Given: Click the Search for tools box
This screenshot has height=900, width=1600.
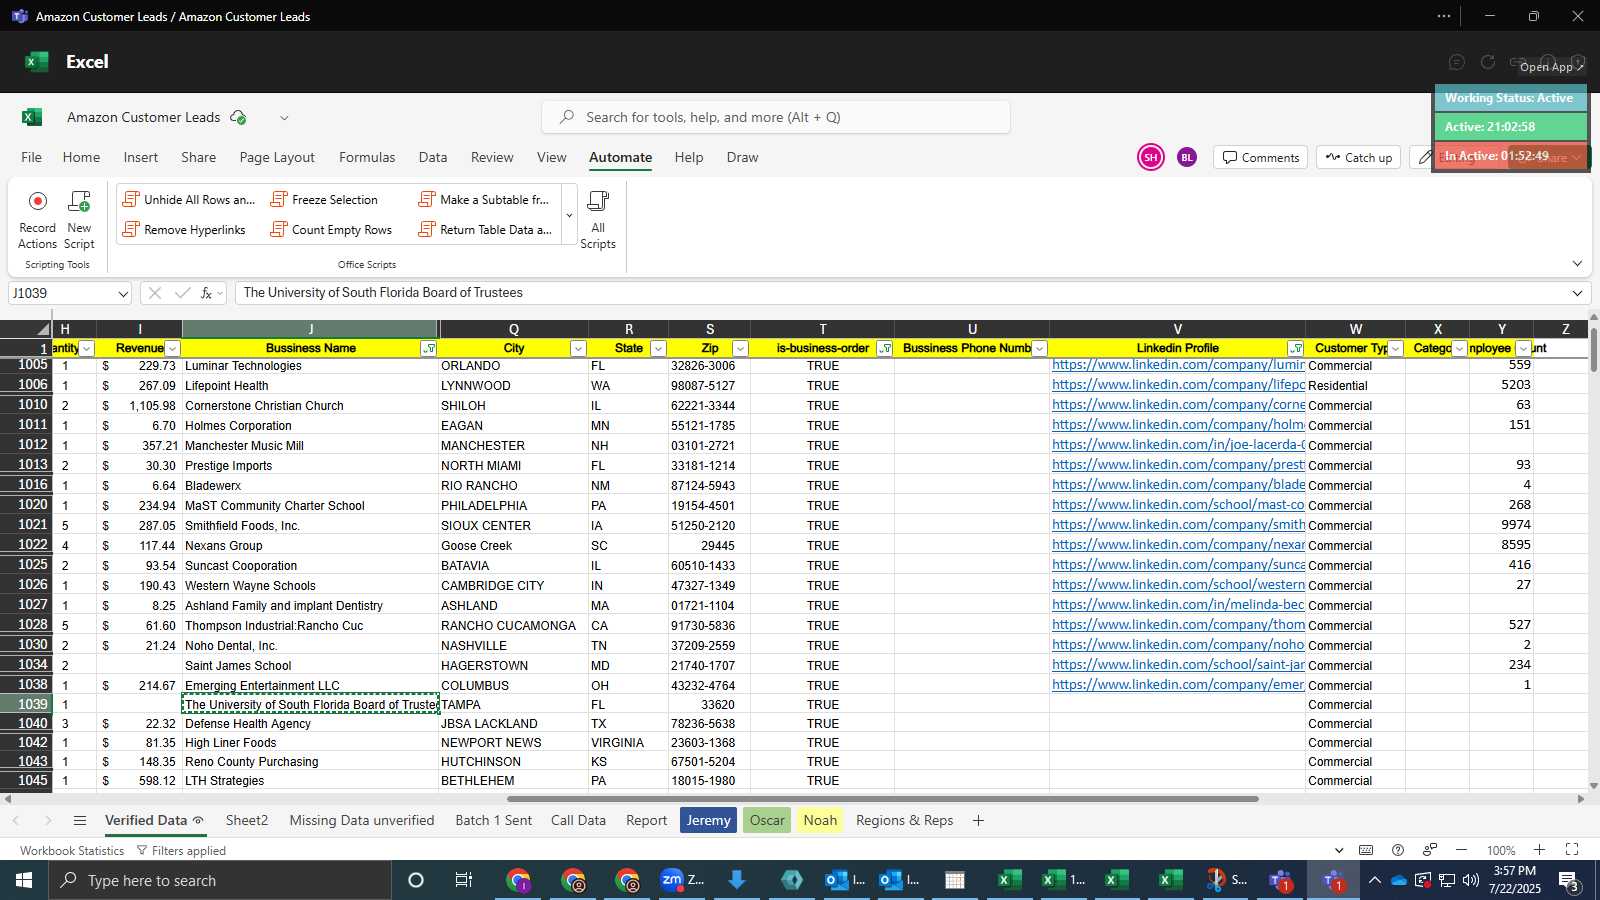Looking at the screenshot, I should pos(776,117).
